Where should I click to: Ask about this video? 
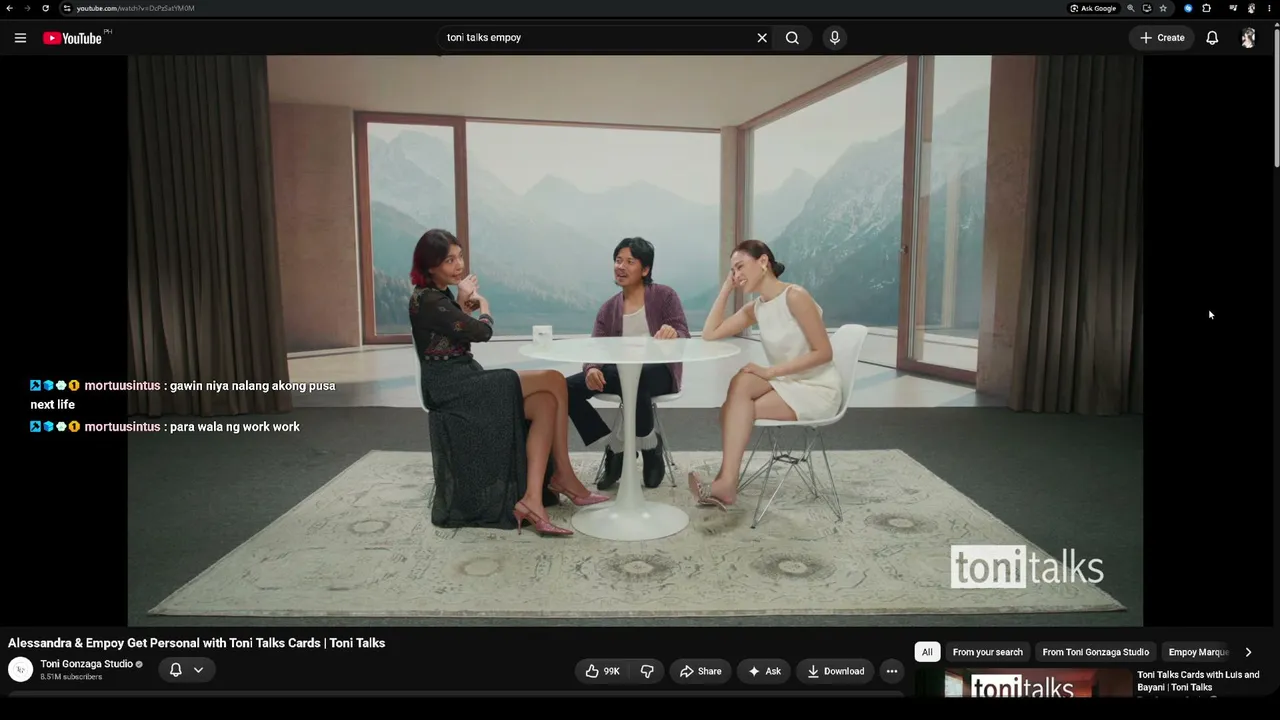pyautogui.click(x=764, y=671)
